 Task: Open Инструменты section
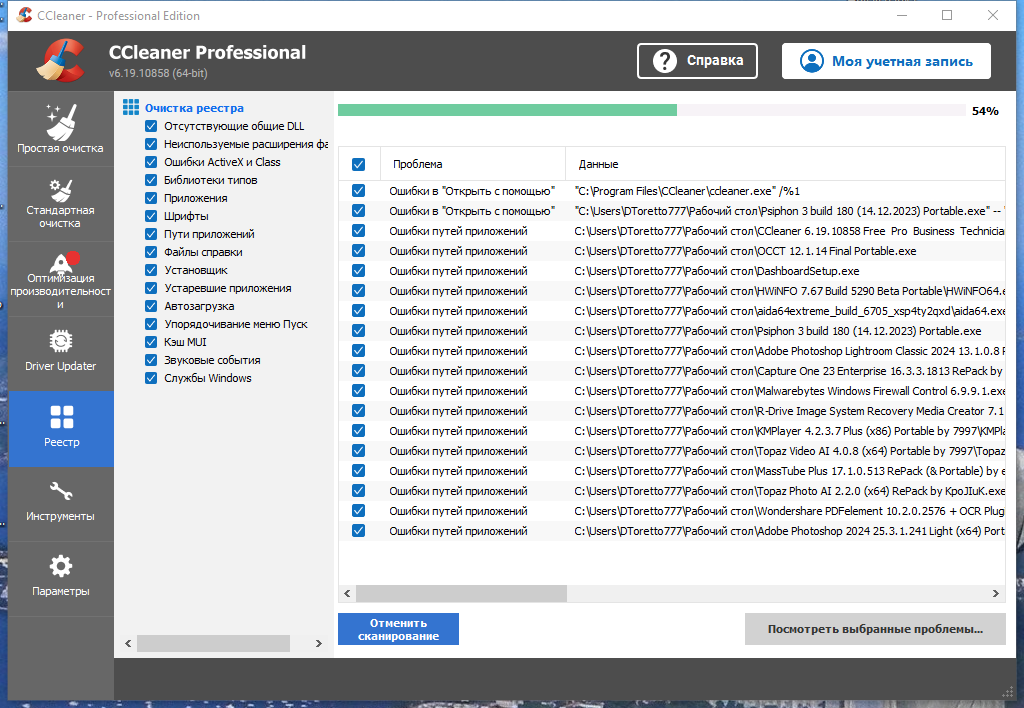61,504
